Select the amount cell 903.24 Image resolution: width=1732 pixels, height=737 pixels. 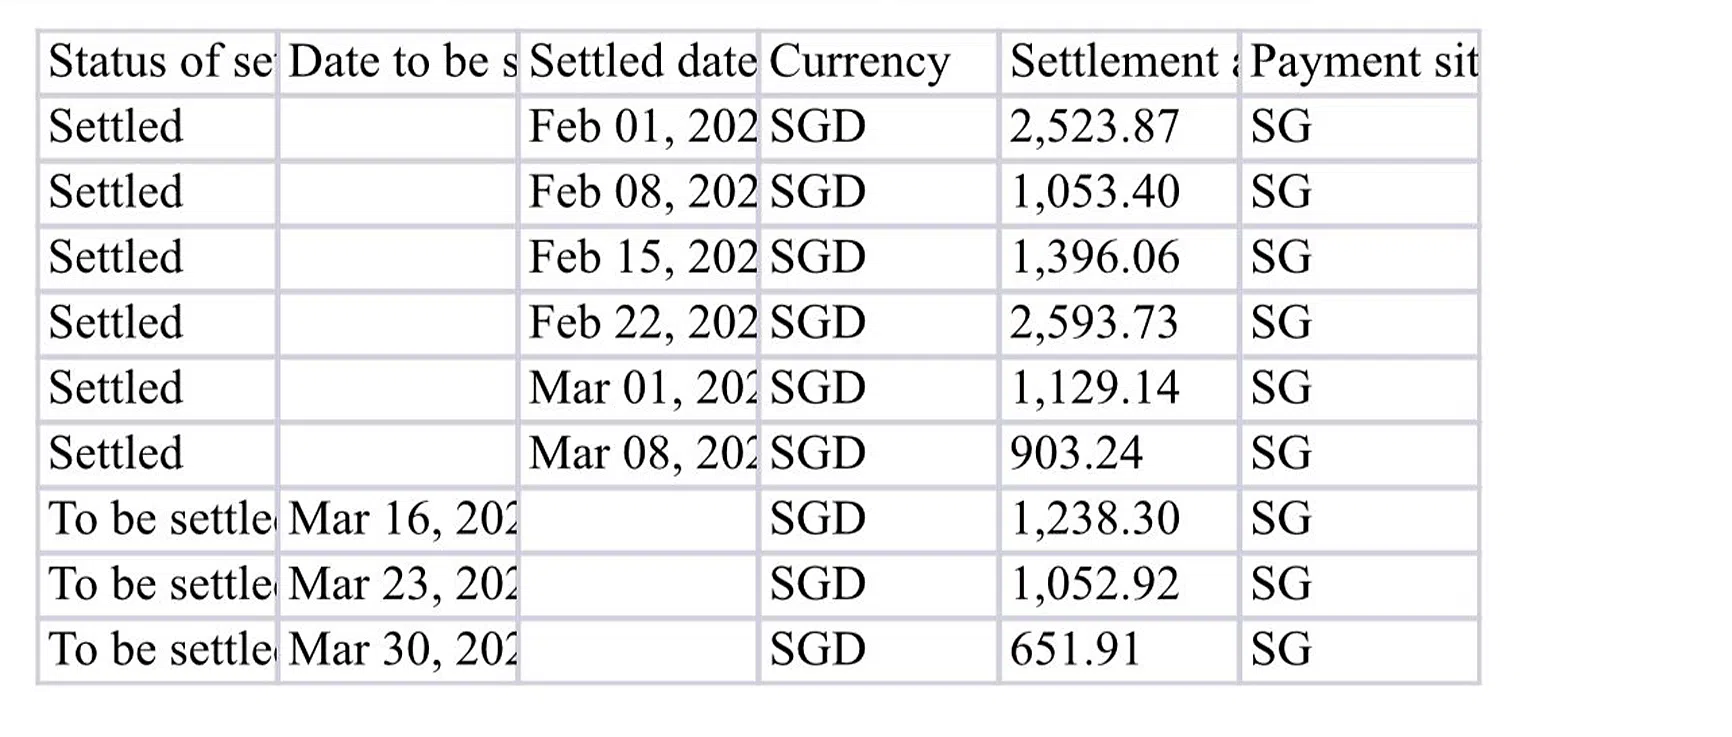[x=1118, y=454]
